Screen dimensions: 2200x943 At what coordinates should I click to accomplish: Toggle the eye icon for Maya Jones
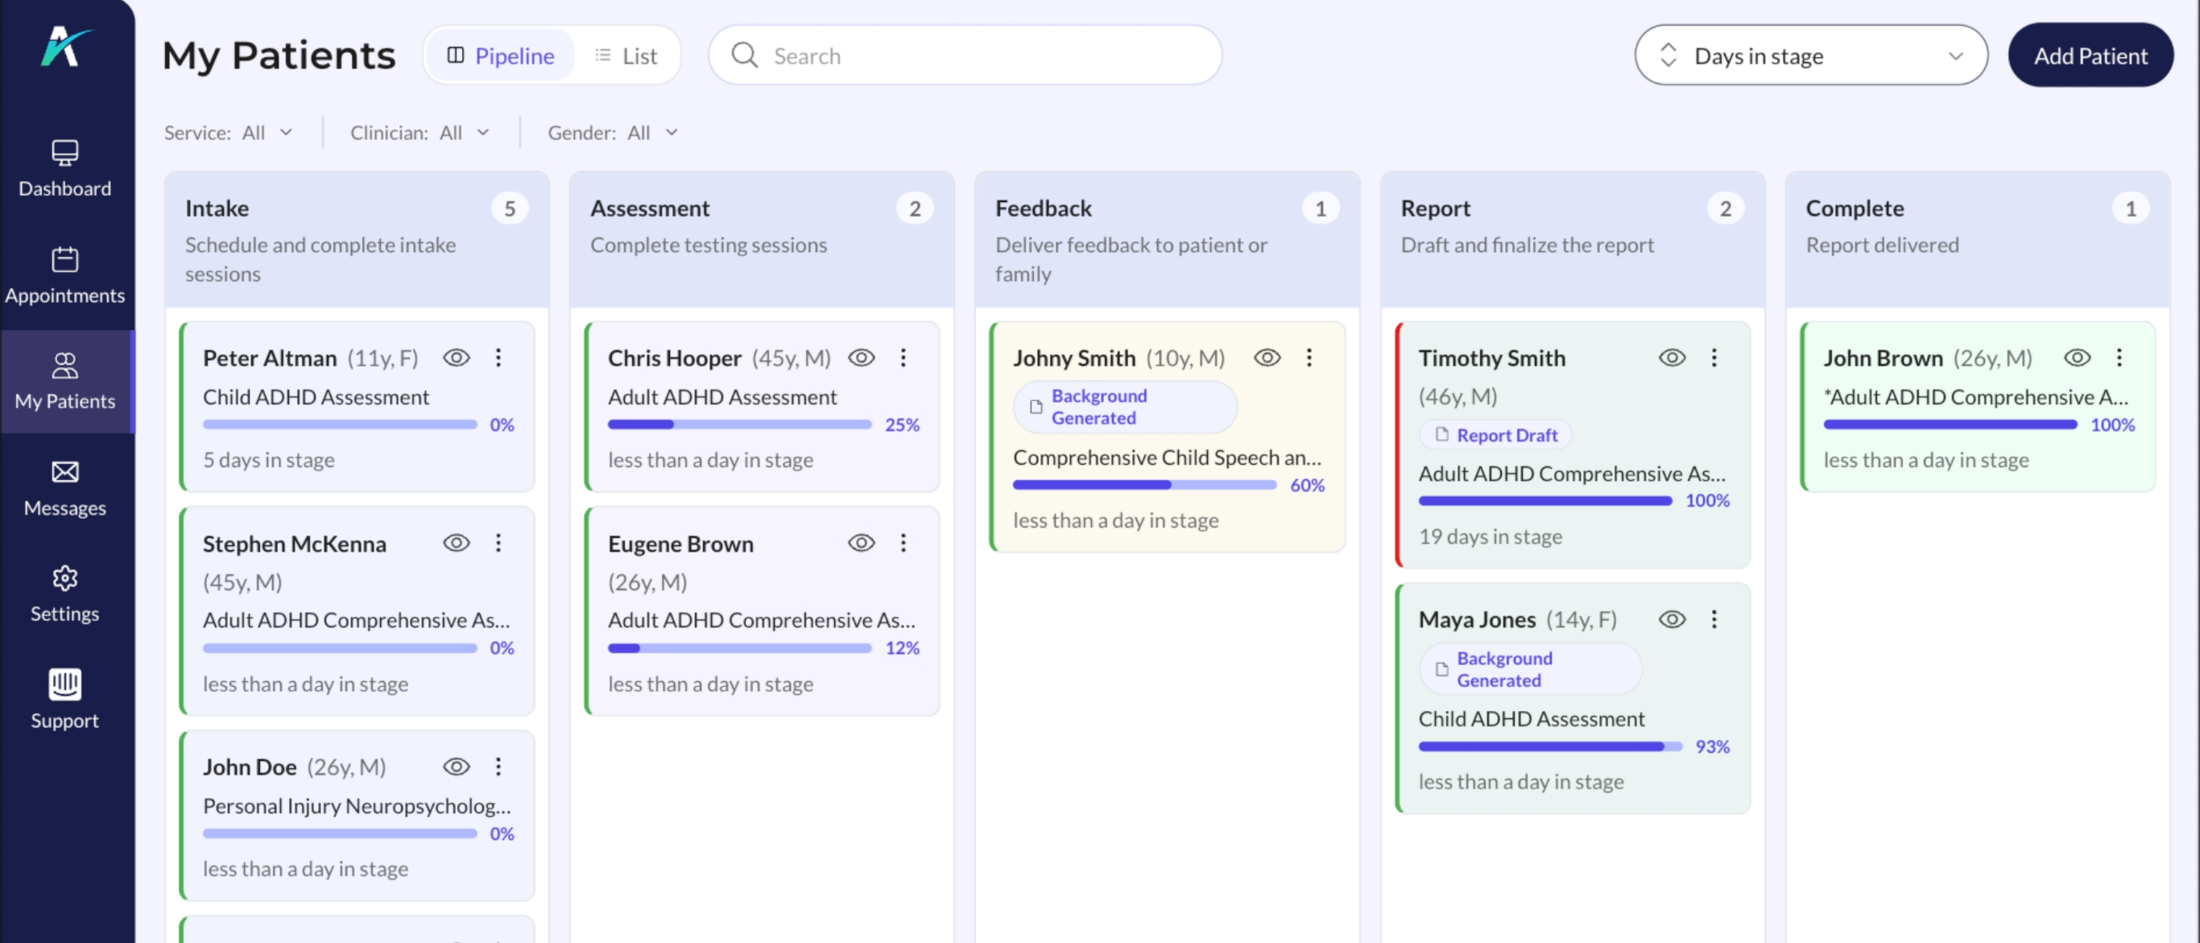tap(1672, 620)
